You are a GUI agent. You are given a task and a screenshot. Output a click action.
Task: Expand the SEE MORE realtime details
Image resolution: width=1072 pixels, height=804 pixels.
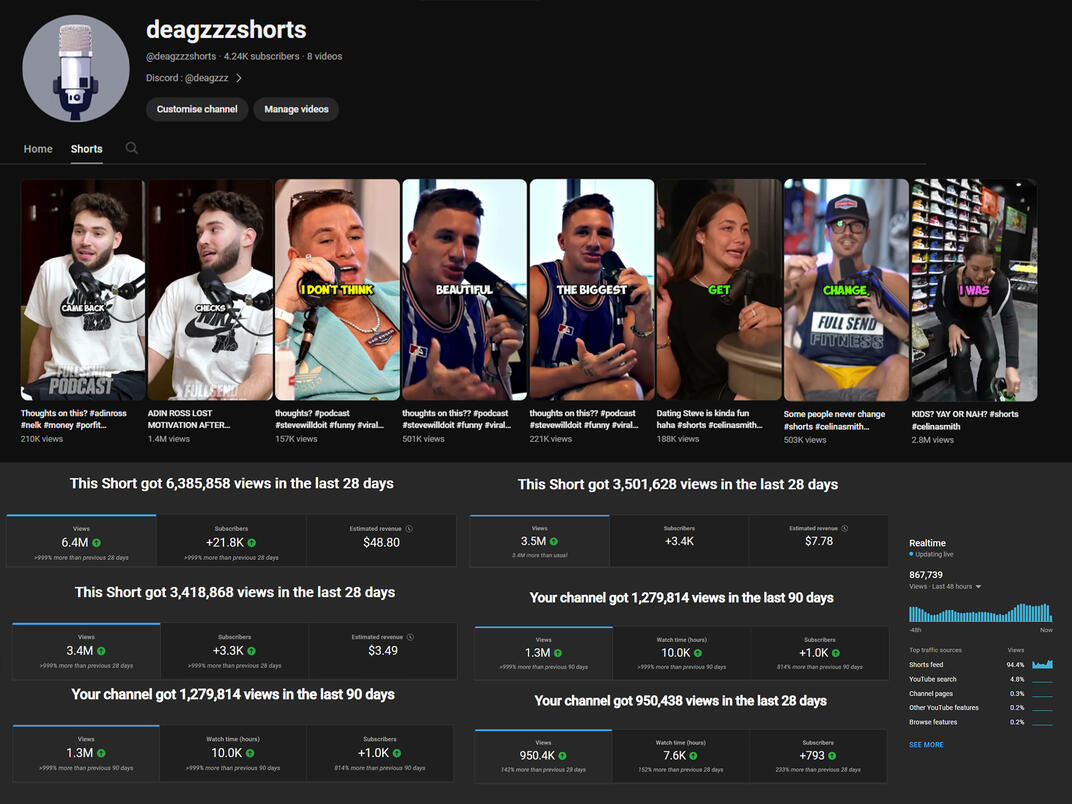click(x=926, y=745)
